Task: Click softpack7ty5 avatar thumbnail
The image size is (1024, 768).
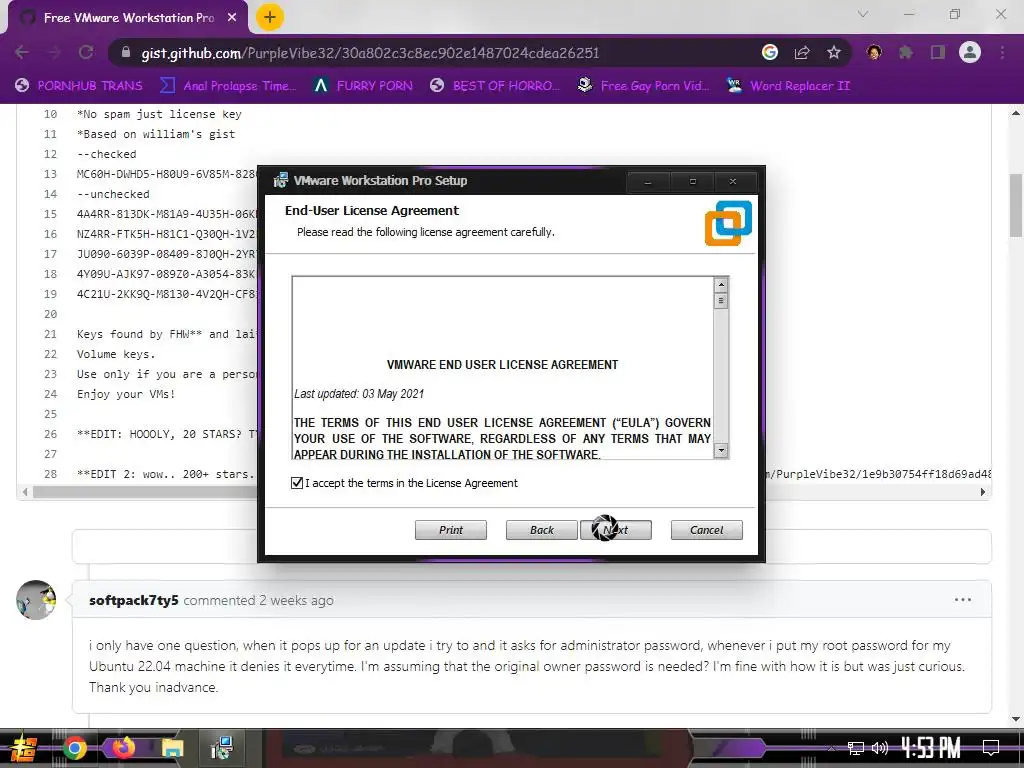Action: [36, 600]
